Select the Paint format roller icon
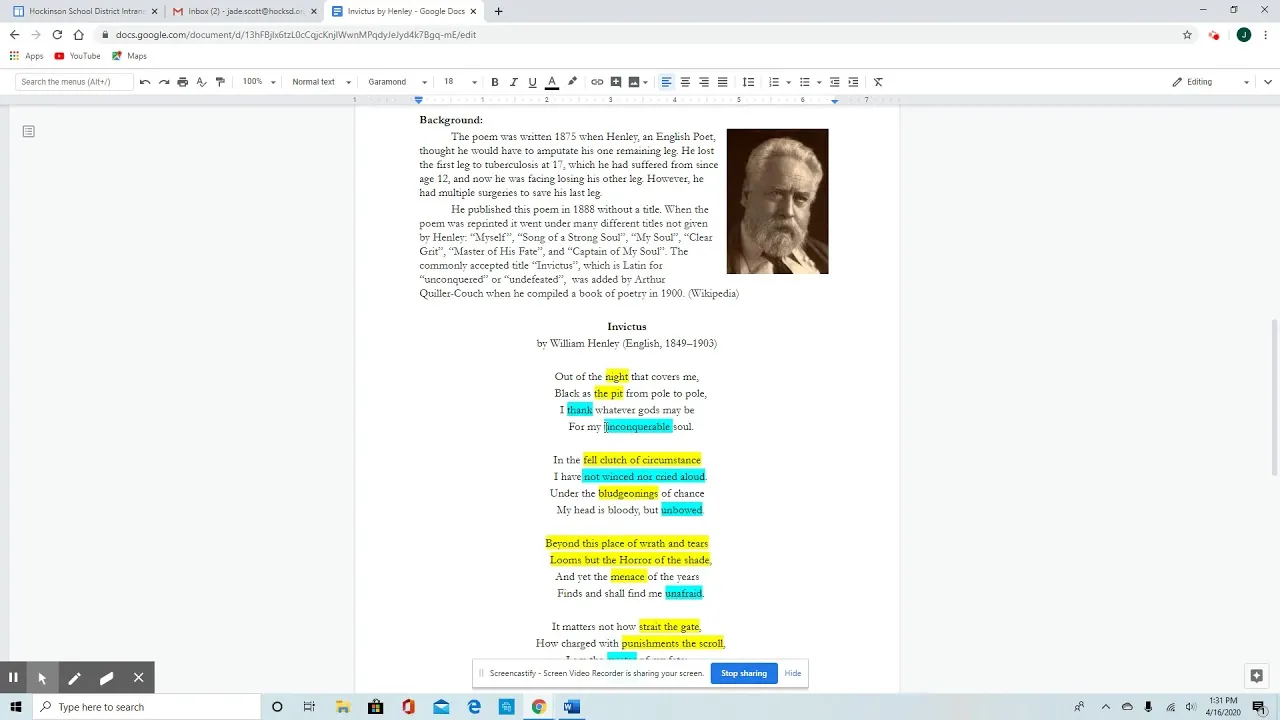 220,82
